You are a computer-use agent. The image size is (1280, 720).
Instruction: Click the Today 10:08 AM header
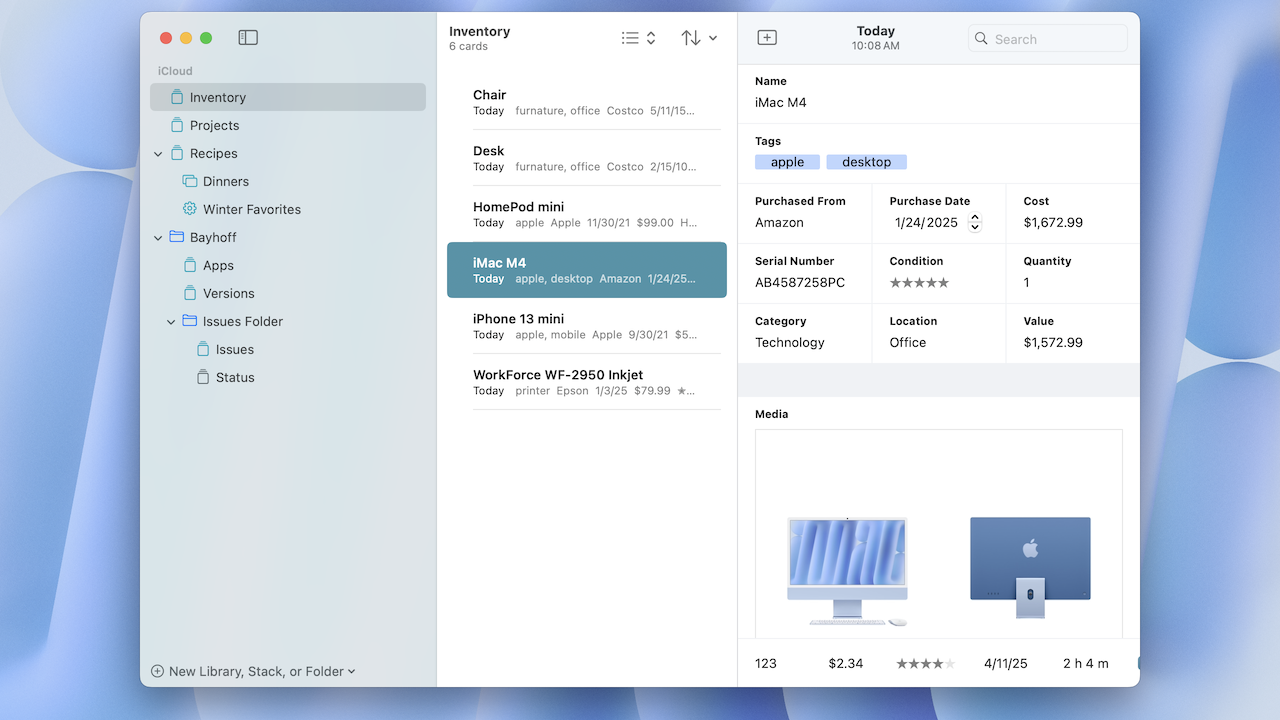(876, 38)
